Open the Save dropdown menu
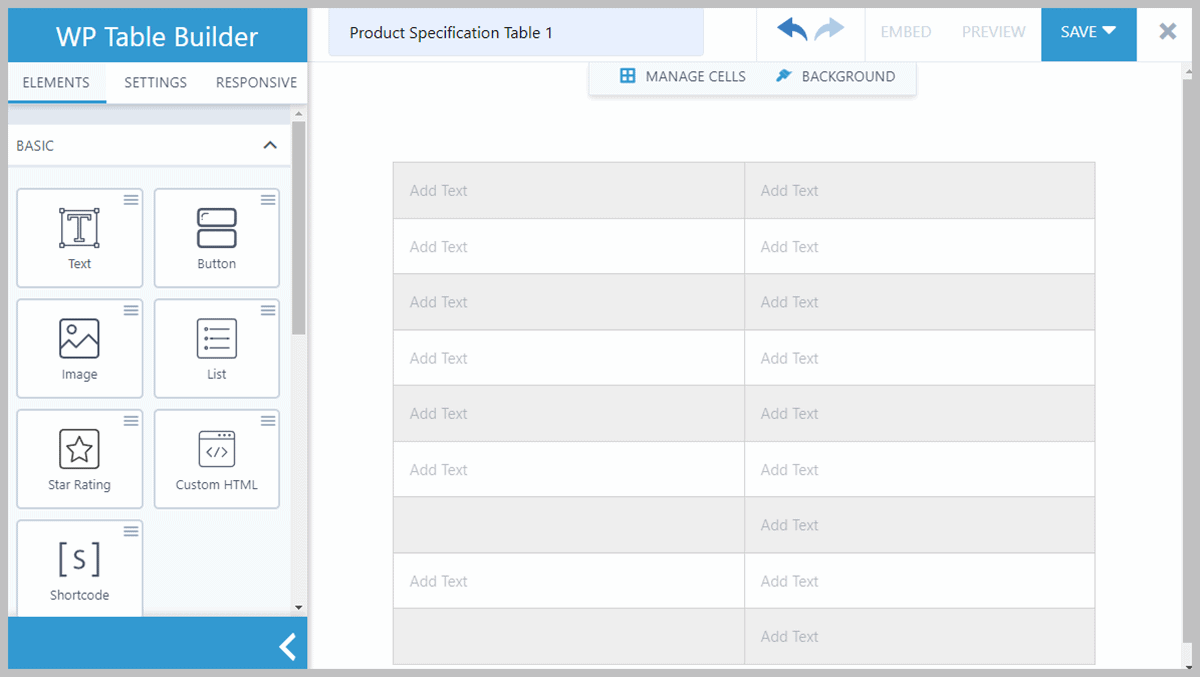 (x=1088, y=31)
